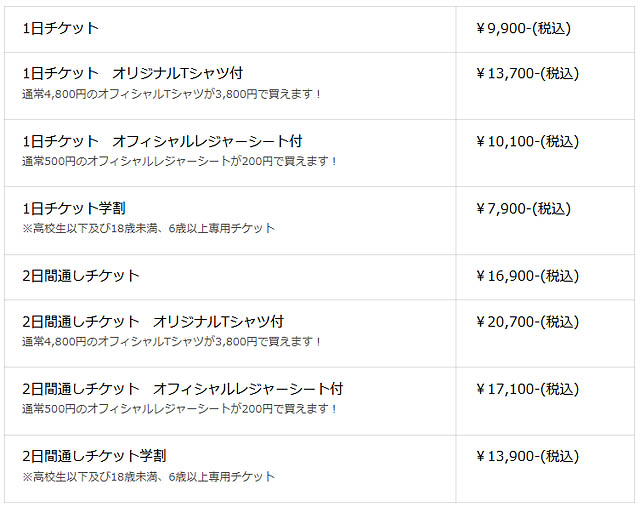Select the ¥20,700 price cell
The height and width of the screenshot is (507, 640).
tap(527, 321)
